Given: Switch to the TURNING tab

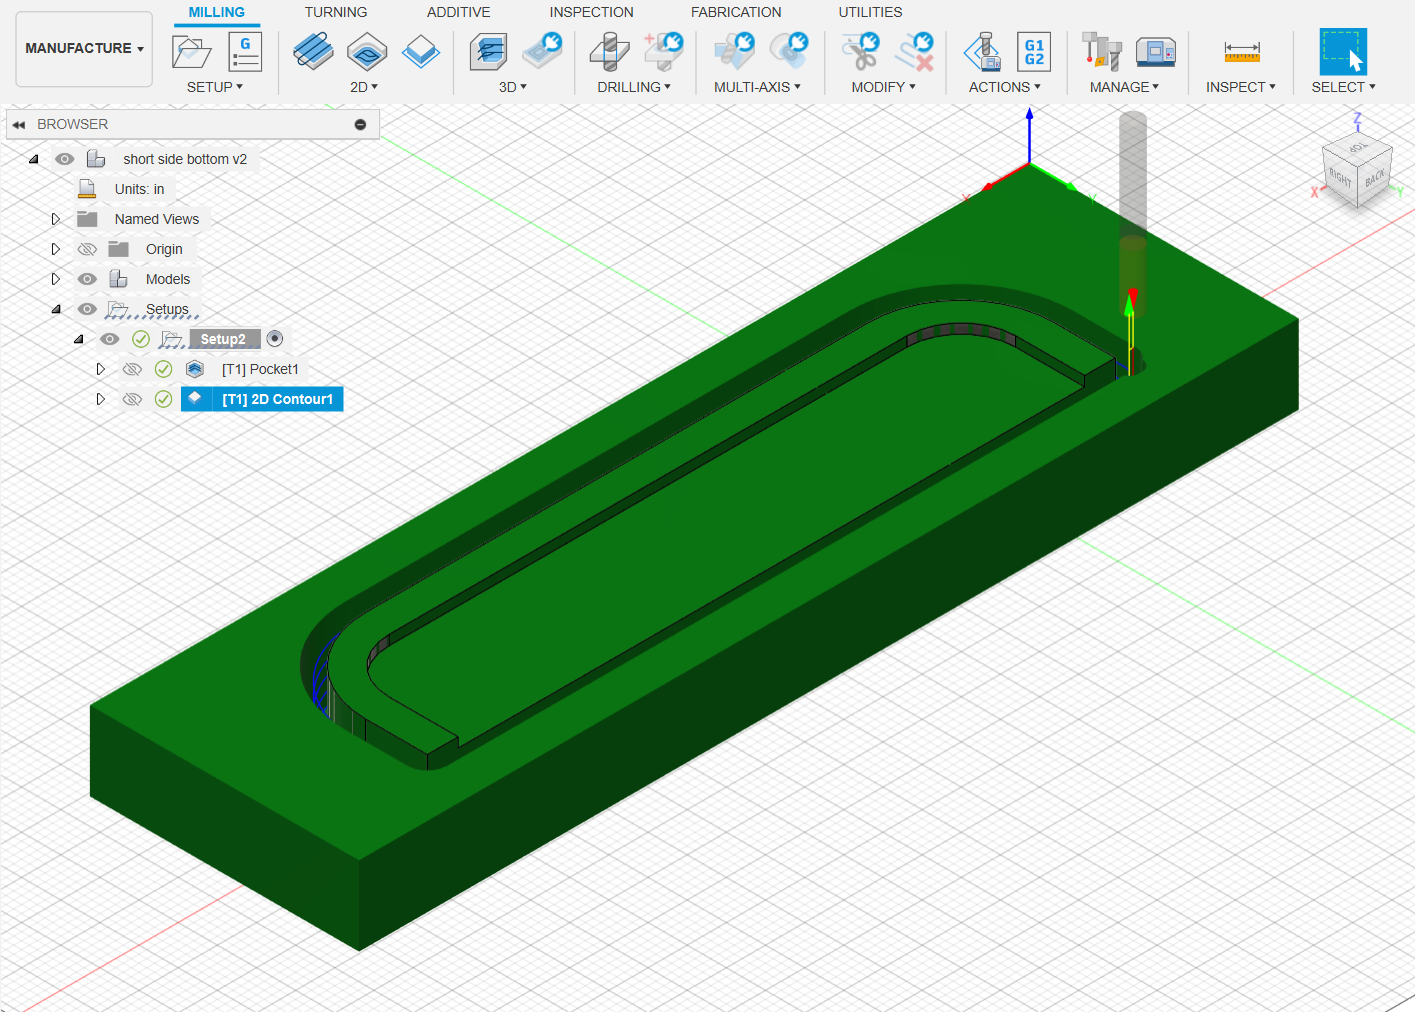Looking at the screenshot, I should tap(336, 12).
